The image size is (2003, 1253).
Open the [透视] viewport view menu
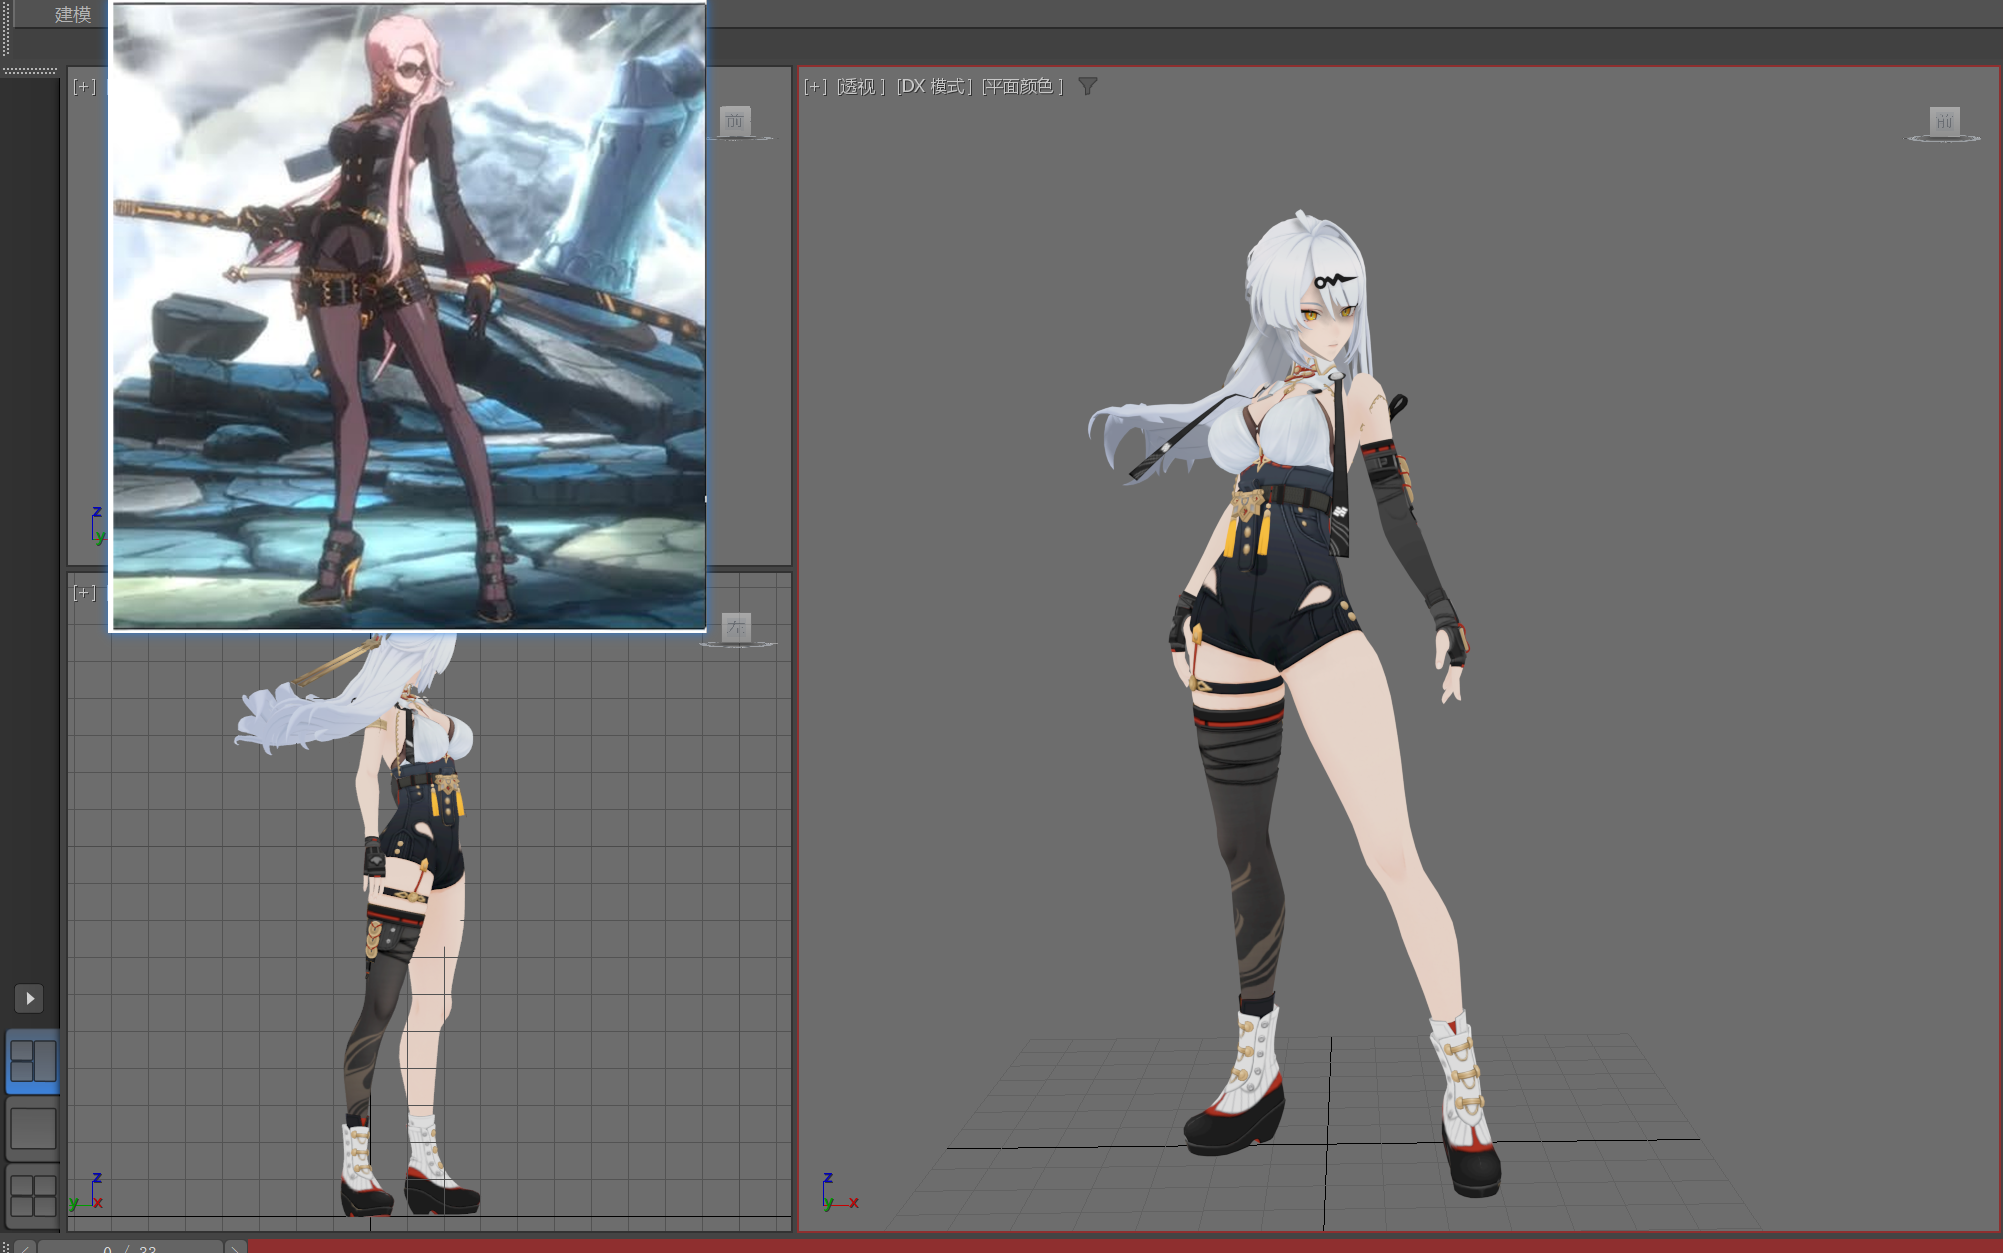pyautogui.click(x=861, y=87)
